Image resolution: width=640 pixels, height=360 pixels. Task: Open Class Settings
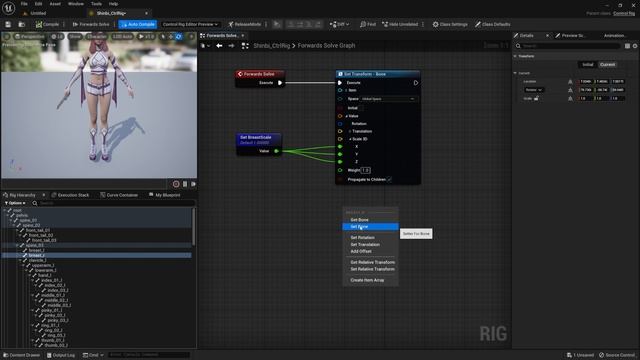tap(450, 24)
